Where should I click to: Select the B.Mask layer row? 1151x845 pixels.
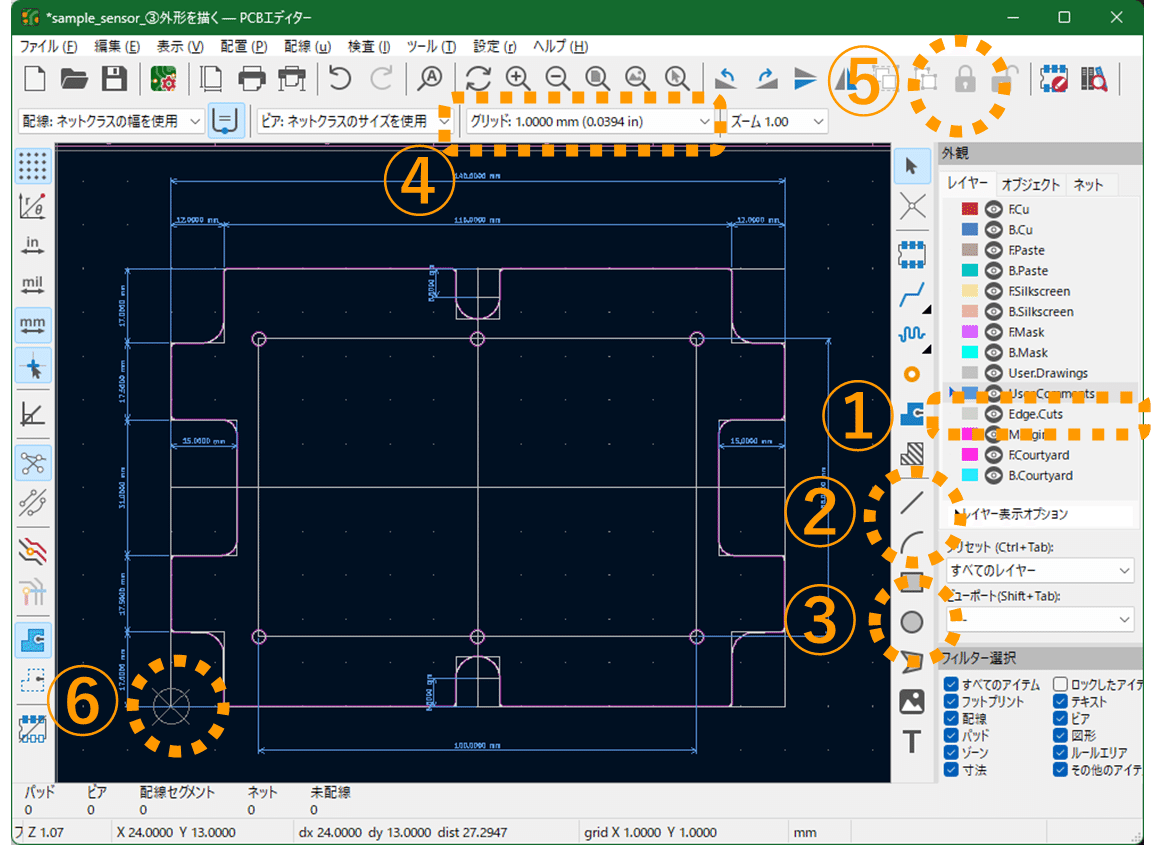(x=1041, y=352)
